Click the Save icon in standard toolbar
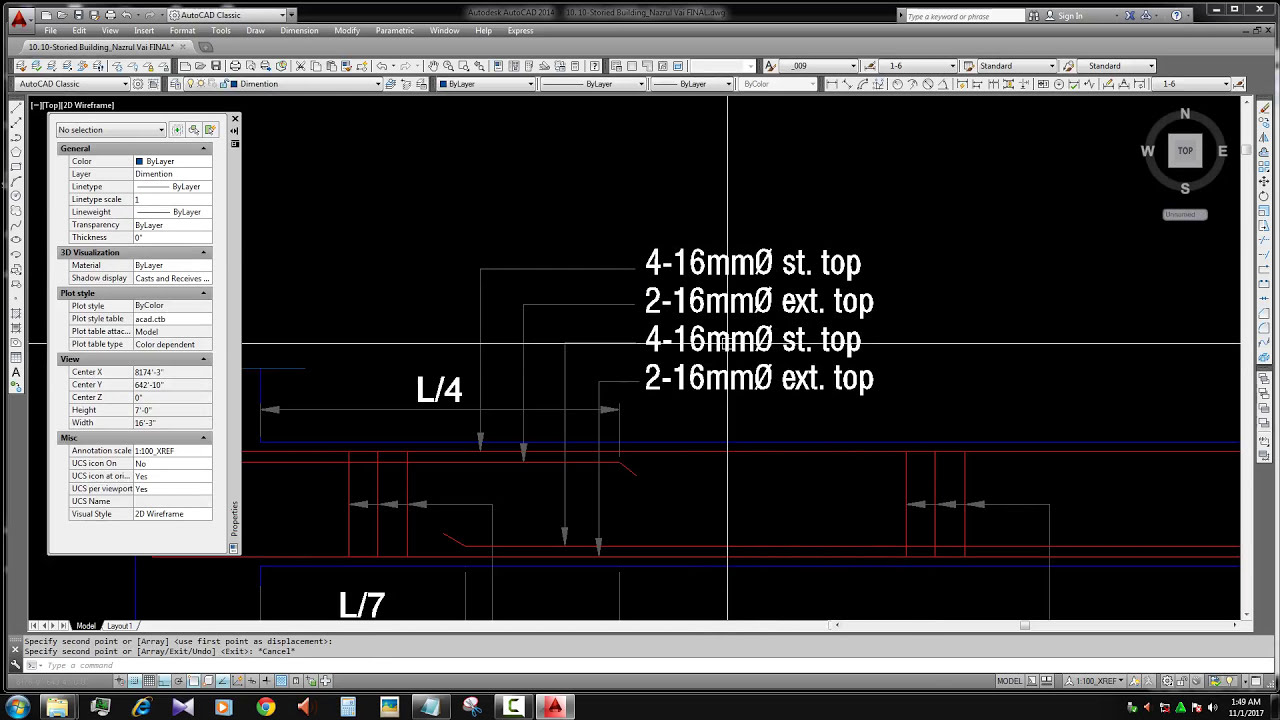 216,66
